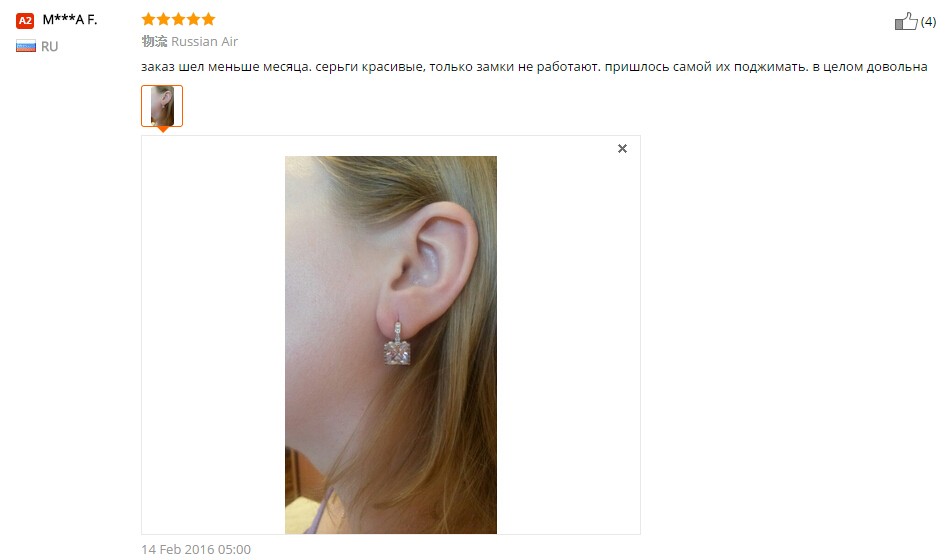Click the orange A2 buyer level badge

[x=25, y=21]
